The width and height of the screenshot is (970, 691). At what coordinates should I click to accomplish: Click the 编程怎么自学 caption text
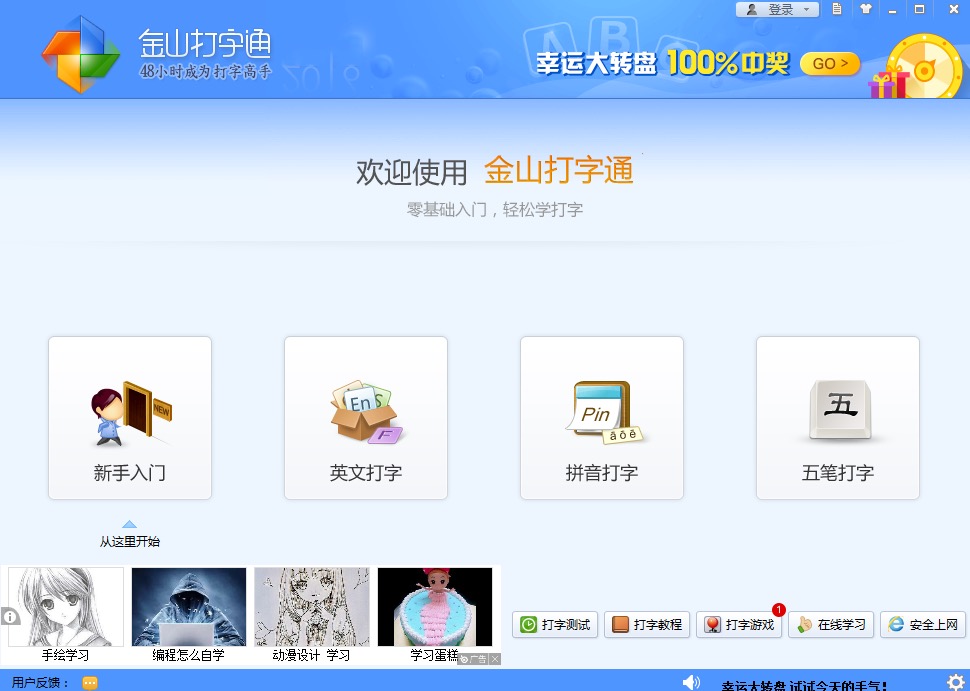click(x=189, y=655)
